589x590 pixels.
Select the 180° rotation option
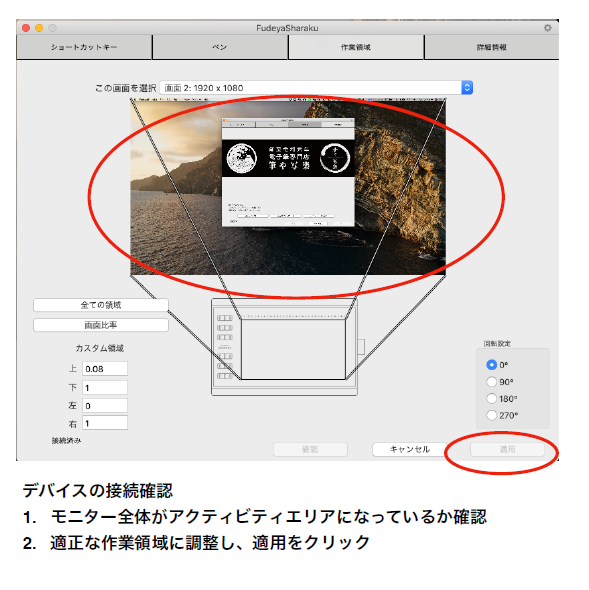click(x=492, y=398)
